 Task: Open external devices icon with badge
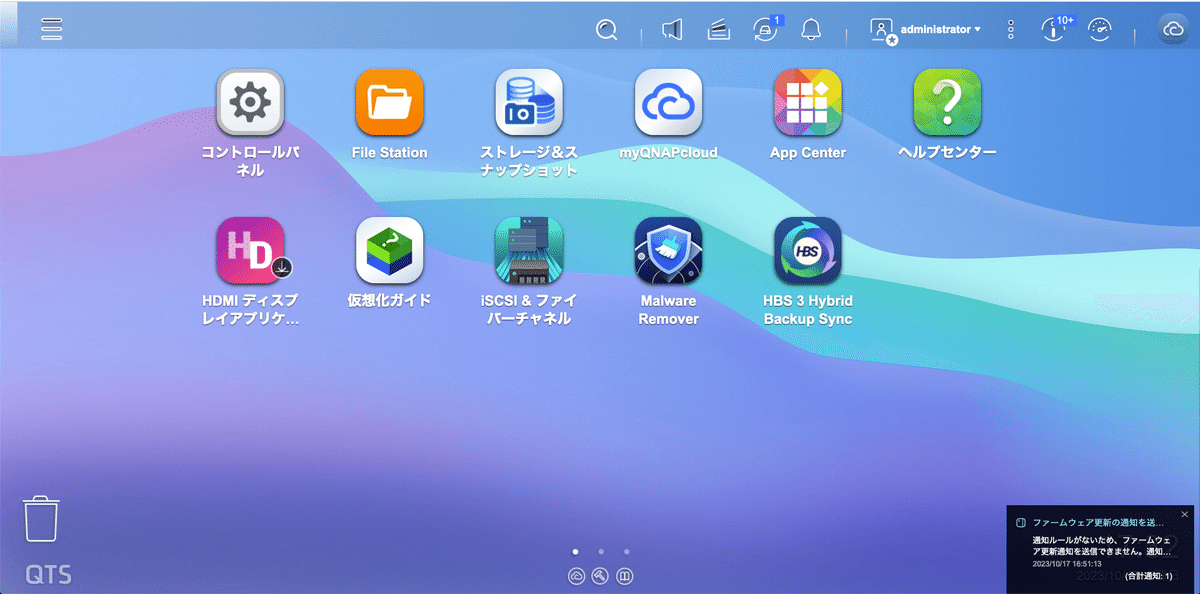[765, 30]
